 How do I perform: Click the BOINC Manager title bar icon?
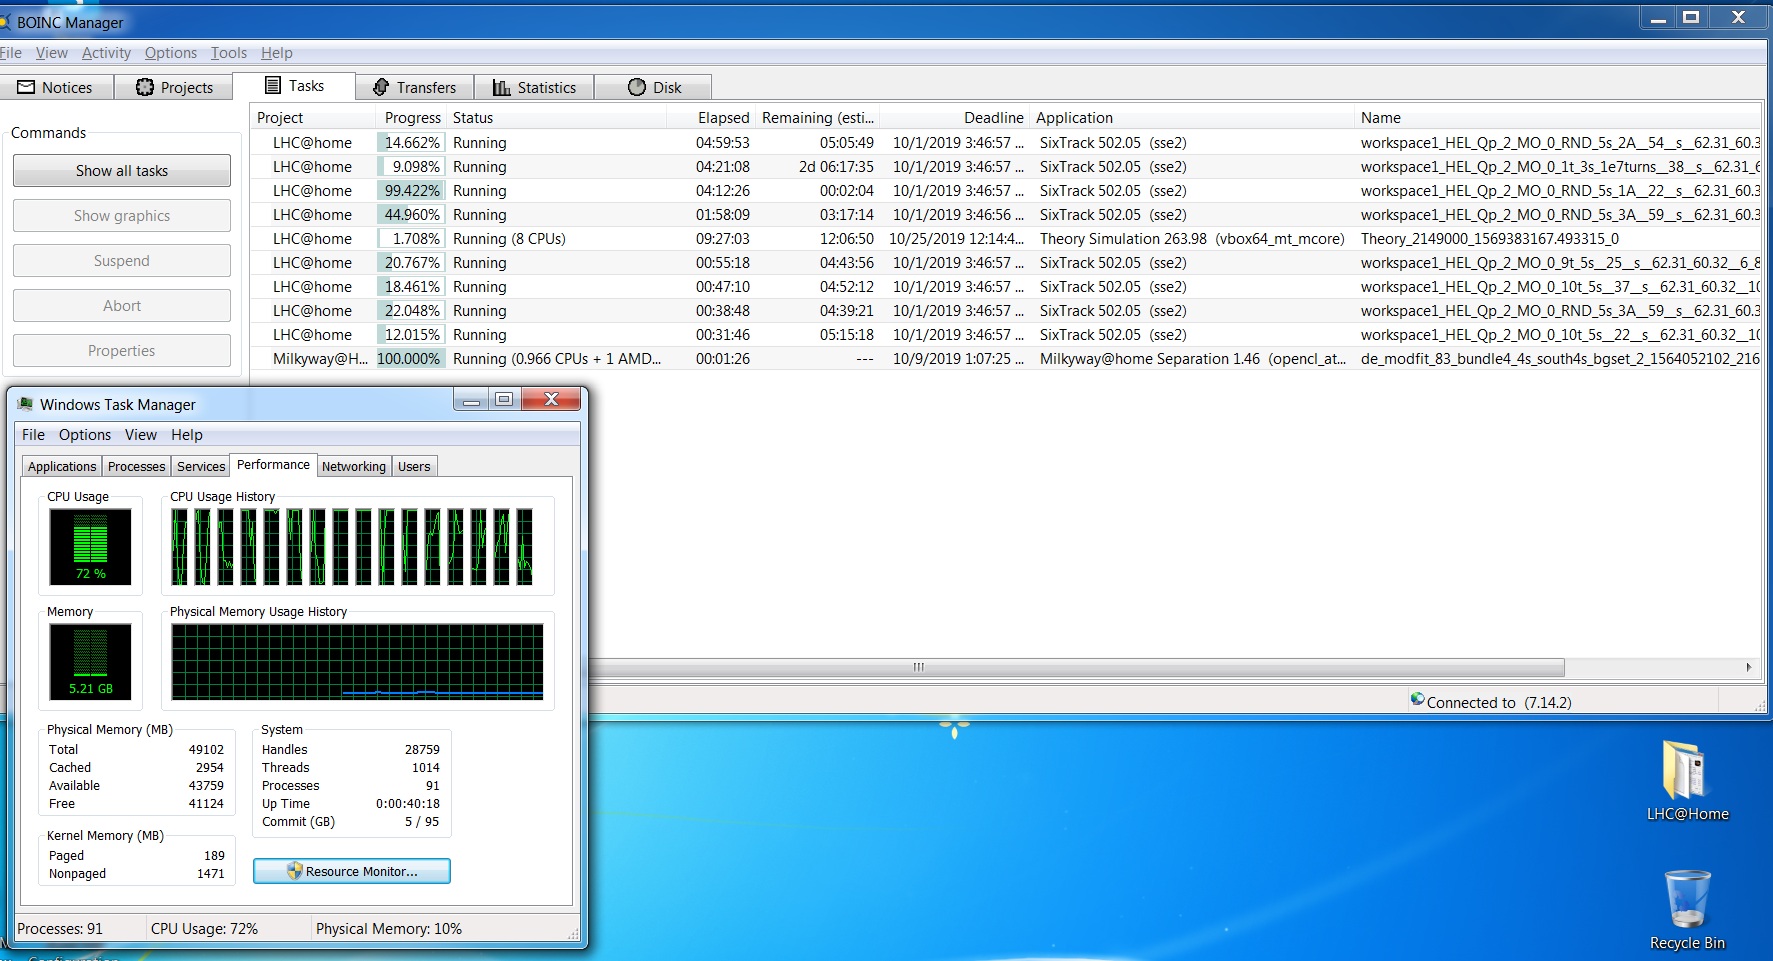click(4, 22)
